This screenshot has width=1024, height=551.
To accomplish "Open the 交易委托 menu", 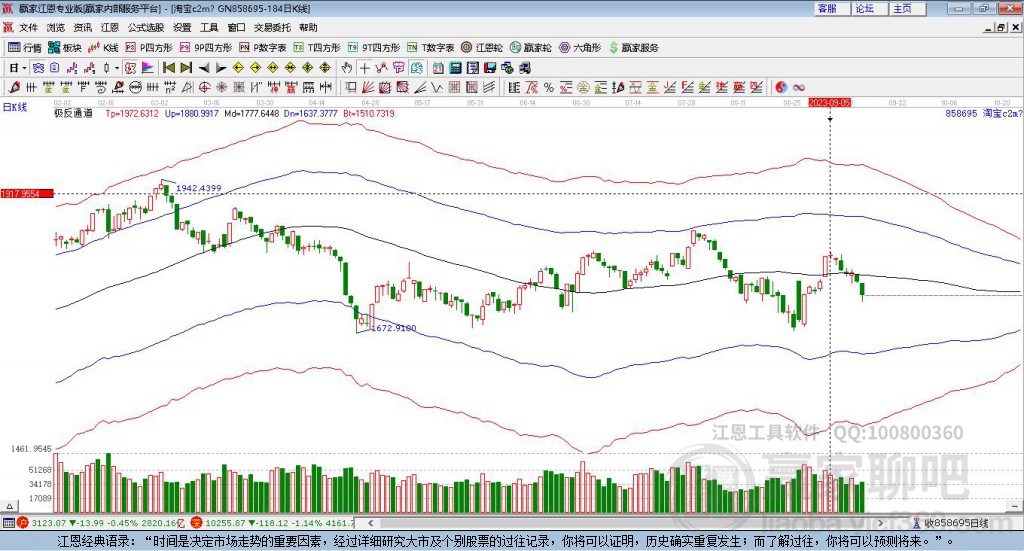I will (272, 27).
